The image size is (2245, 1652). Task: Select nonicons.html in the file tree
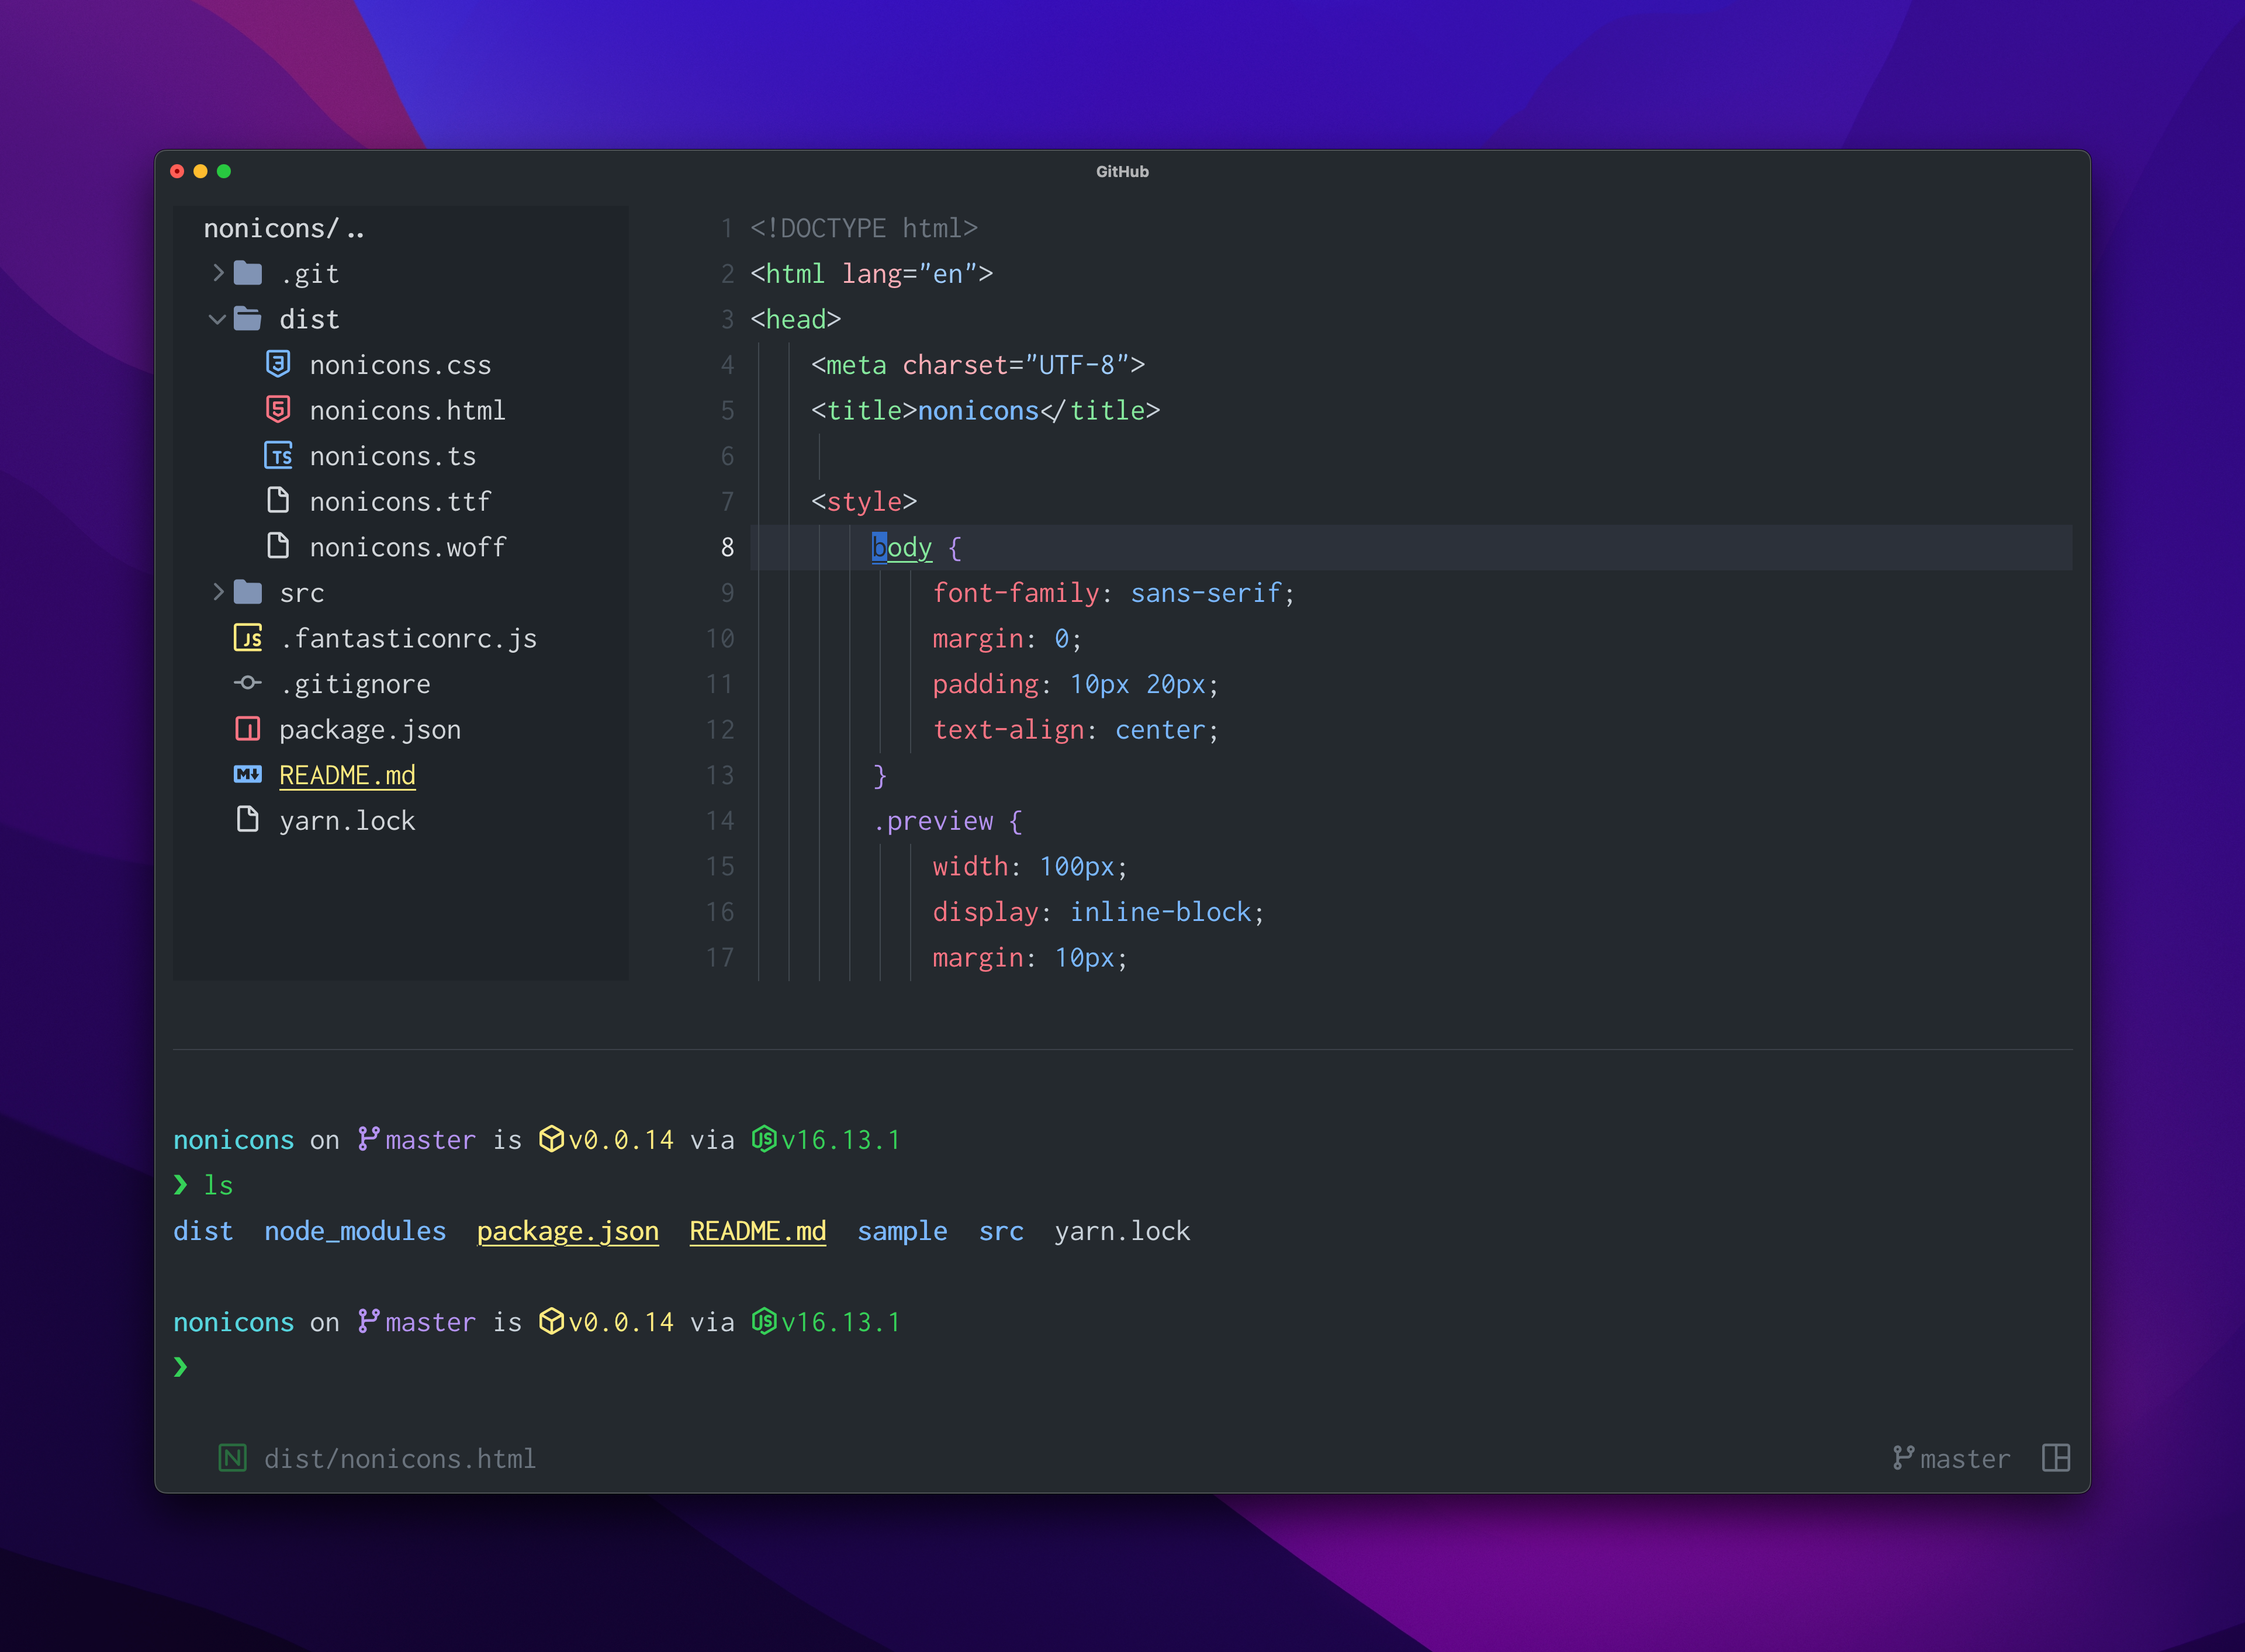407,410
